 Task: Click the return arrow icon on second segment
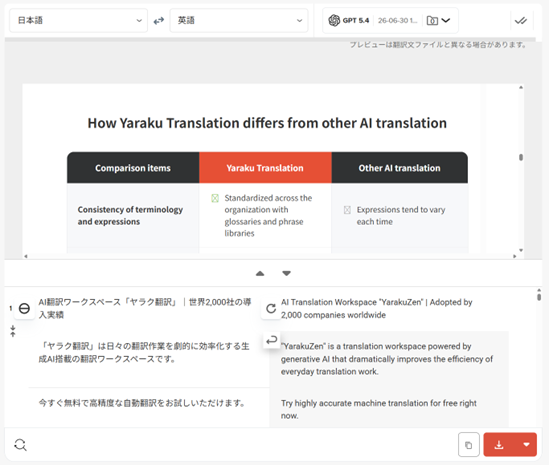pyautogui.click(x=271, y=340)
